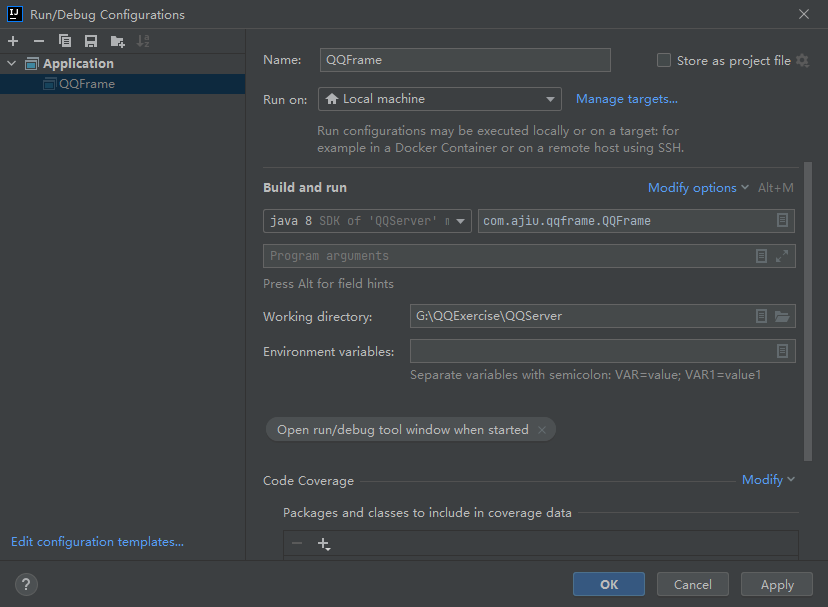The width and height of the screenshot is (828, 607).
Task: Open the Modify options menu
Action: tap(698, 188)
